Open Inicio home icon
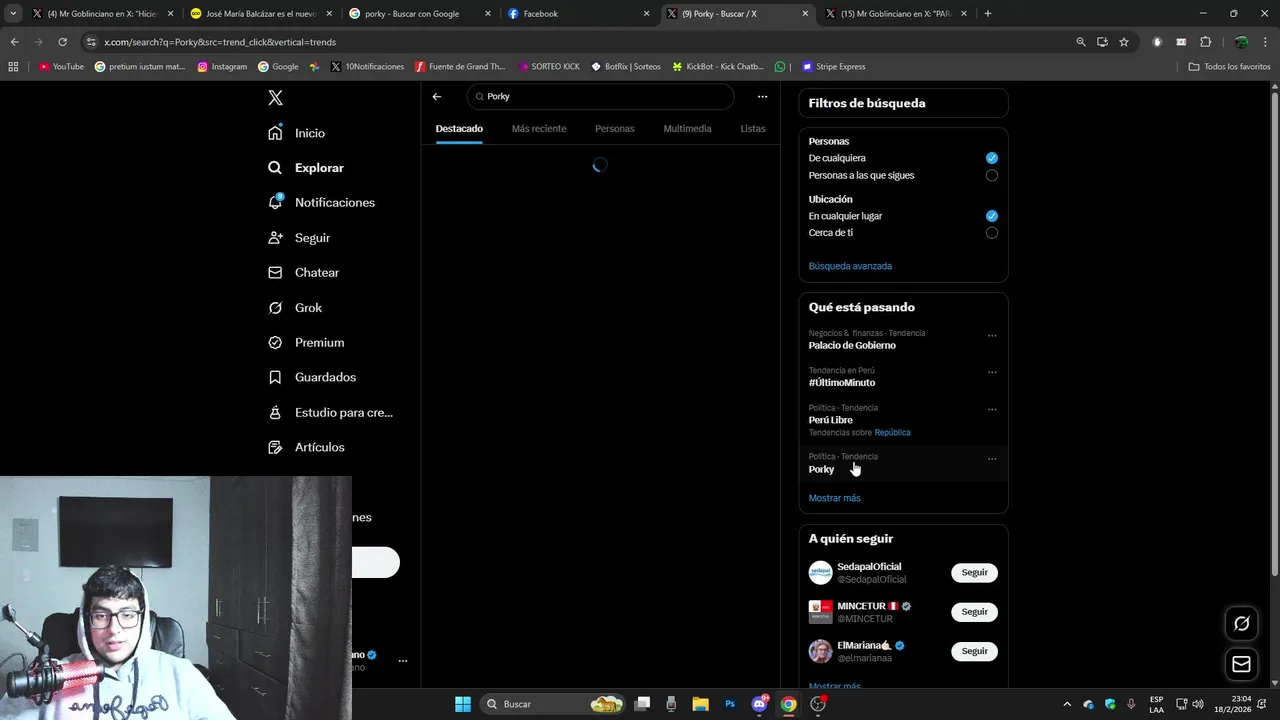Screen dimensions: 1280x720 [x=275, y=133]
